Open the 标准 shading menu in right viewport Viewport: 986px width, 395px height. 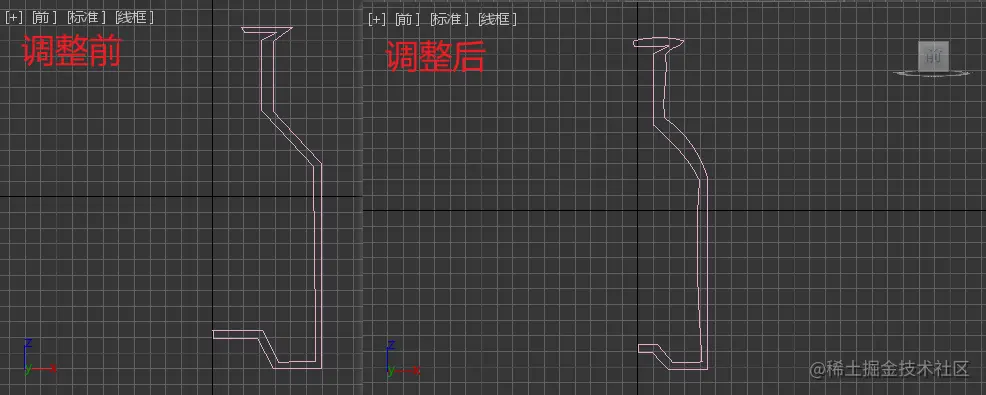[449, 19]
